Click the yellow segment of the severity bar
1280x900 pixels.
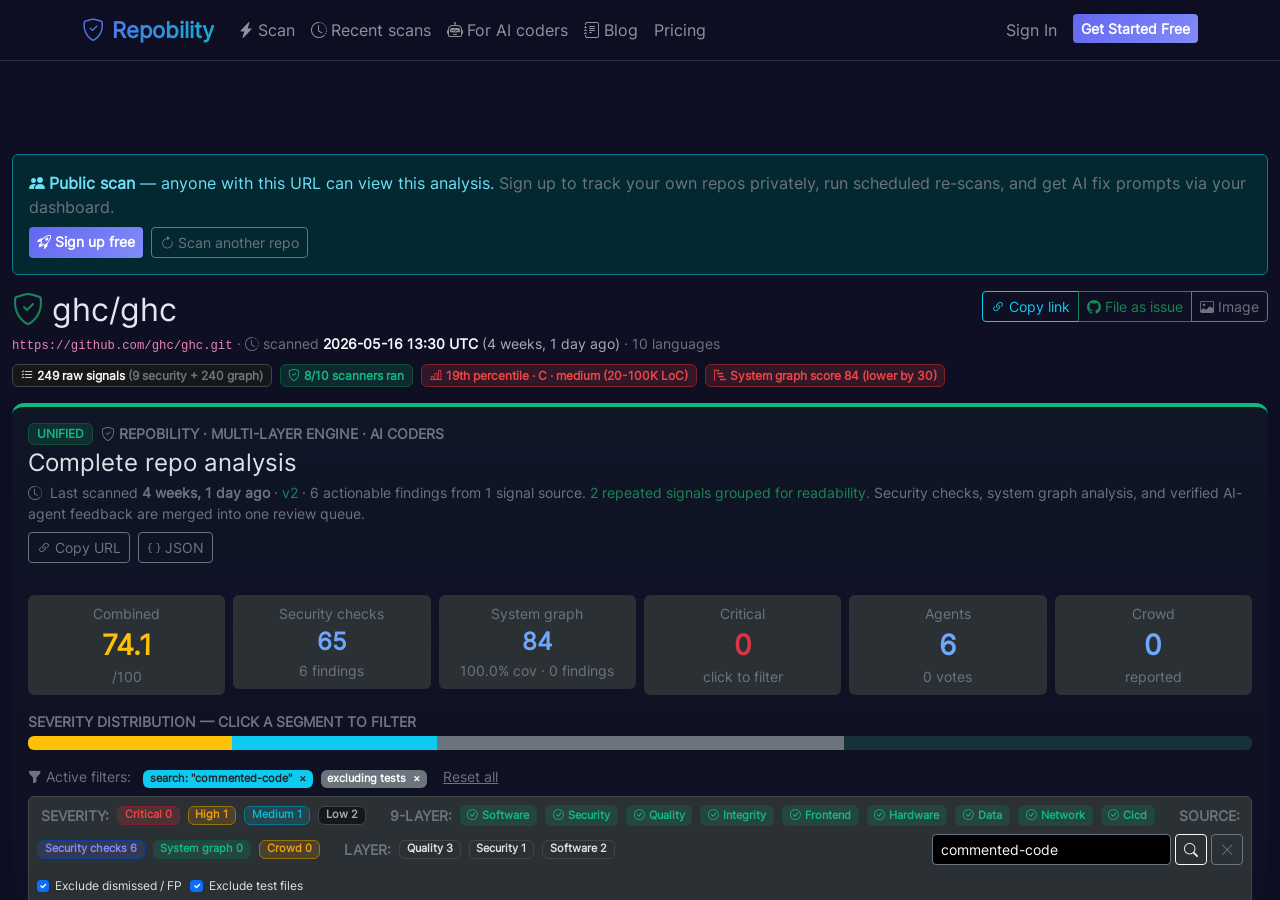[x=130, y=743]
